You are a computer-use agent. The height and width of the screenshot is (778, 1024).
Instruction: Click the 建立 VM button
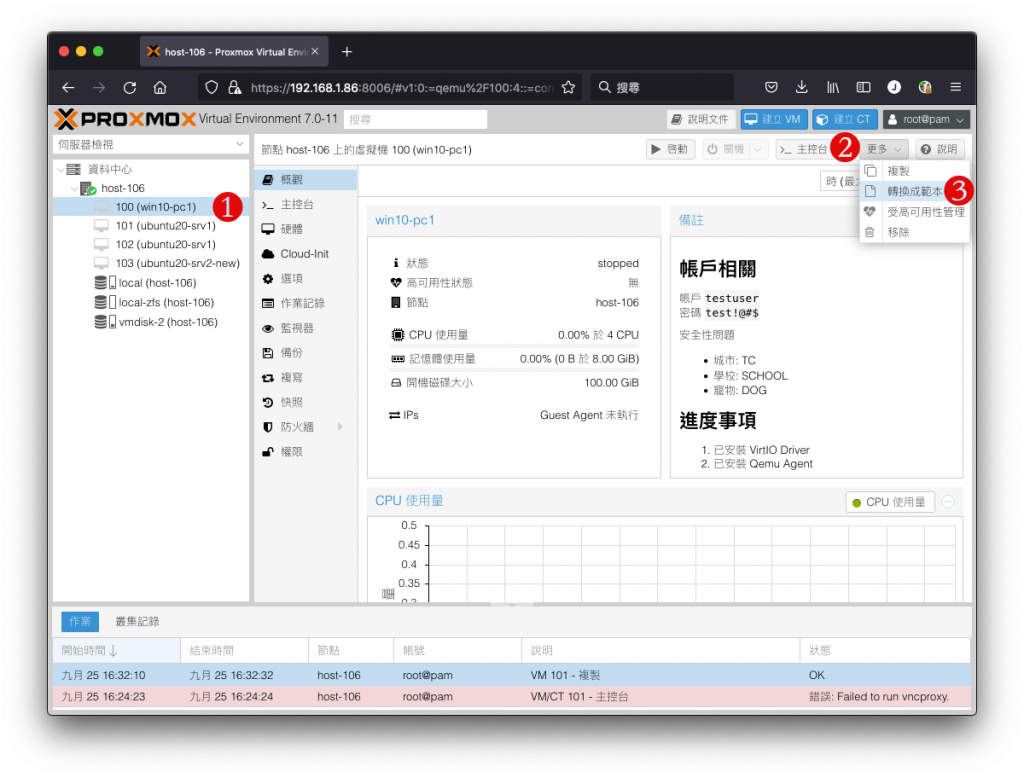click(x=774, y=120)
